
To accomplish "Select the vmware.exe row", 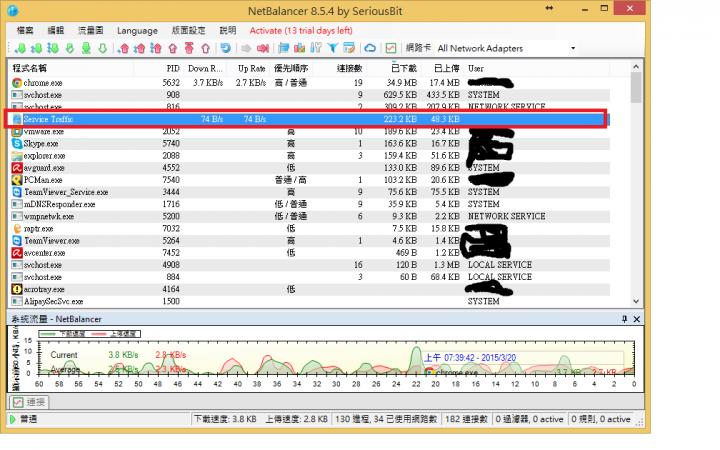I will pyautogui.click(x=309, y=131).
